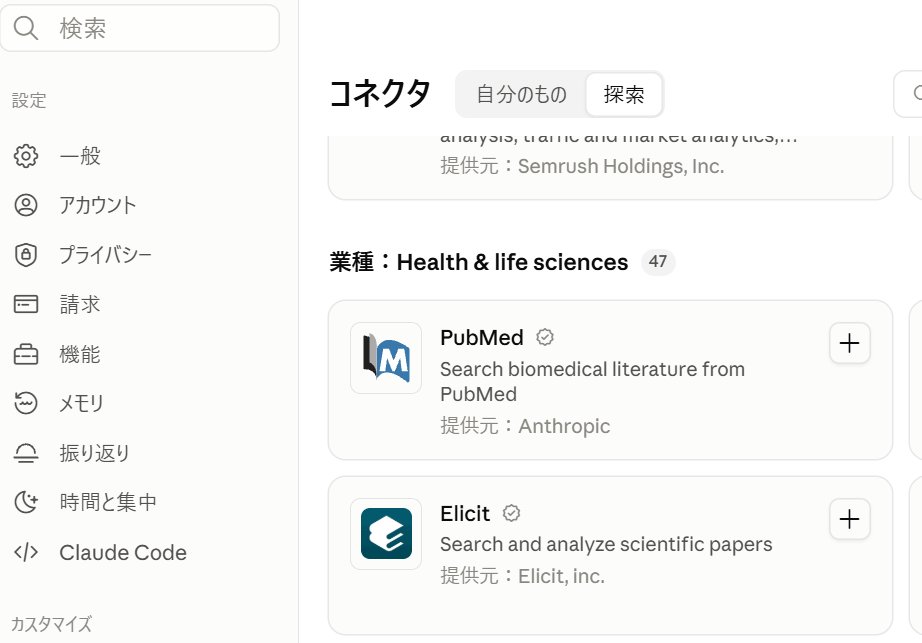This screenshot has width=922, height=643.
Task: Open プライバシー settings
Action: 105,254
